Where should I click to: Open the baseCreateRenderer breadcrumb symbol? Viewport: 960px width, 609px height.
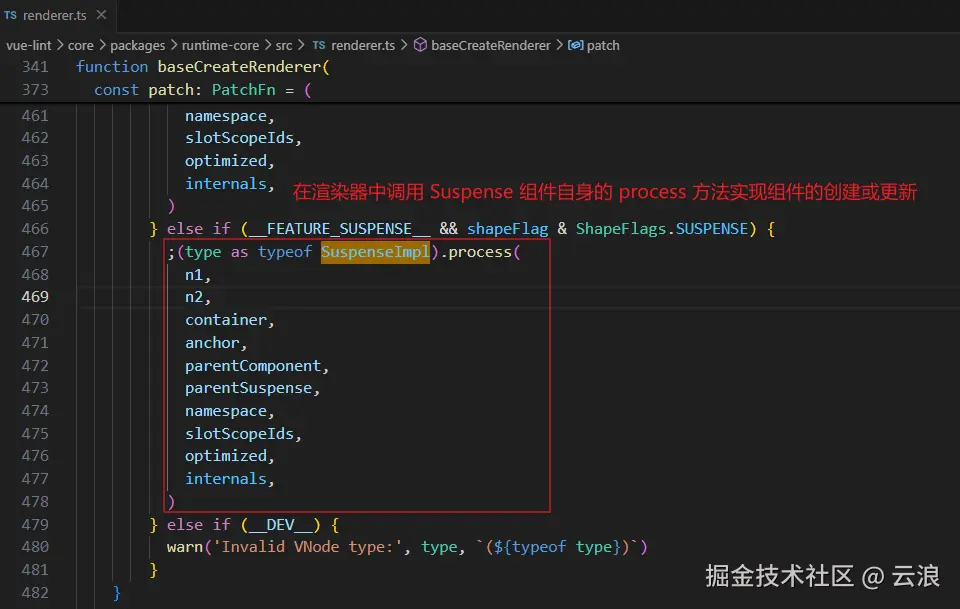[491, 45]
